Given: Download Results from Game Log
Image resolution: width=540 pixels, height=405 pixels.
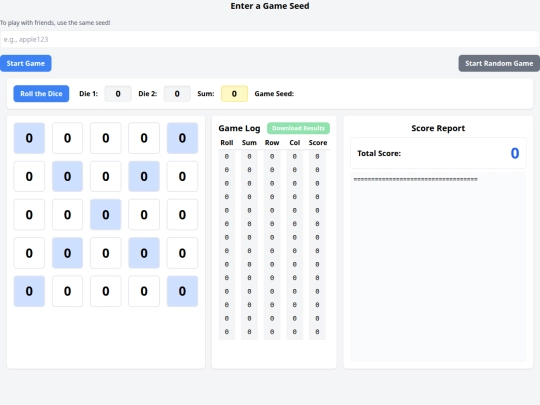Looking at the screenshot, I should point(298,128).
